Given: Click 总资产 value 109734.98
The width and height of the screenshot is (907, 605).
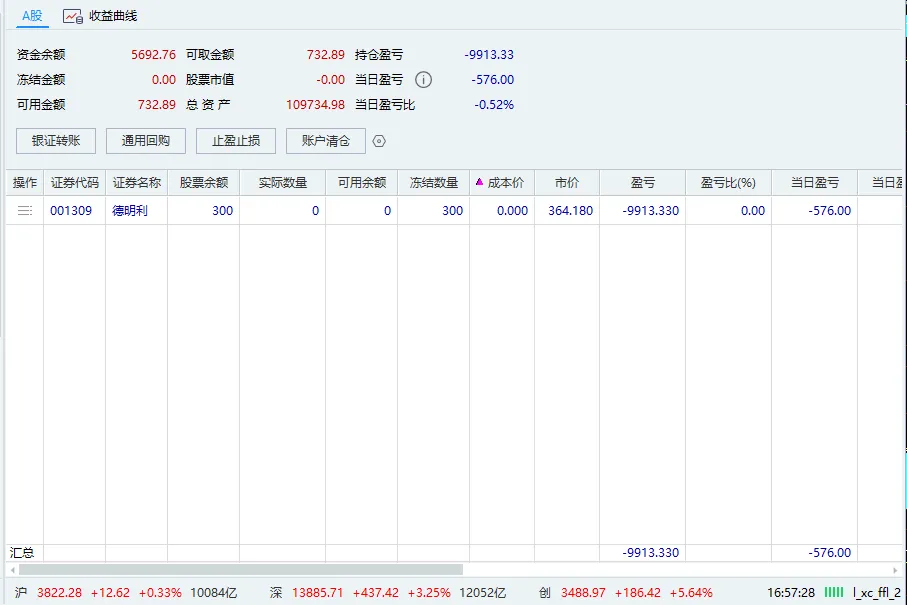Looking at the screenshot, I should coord(315,105).
